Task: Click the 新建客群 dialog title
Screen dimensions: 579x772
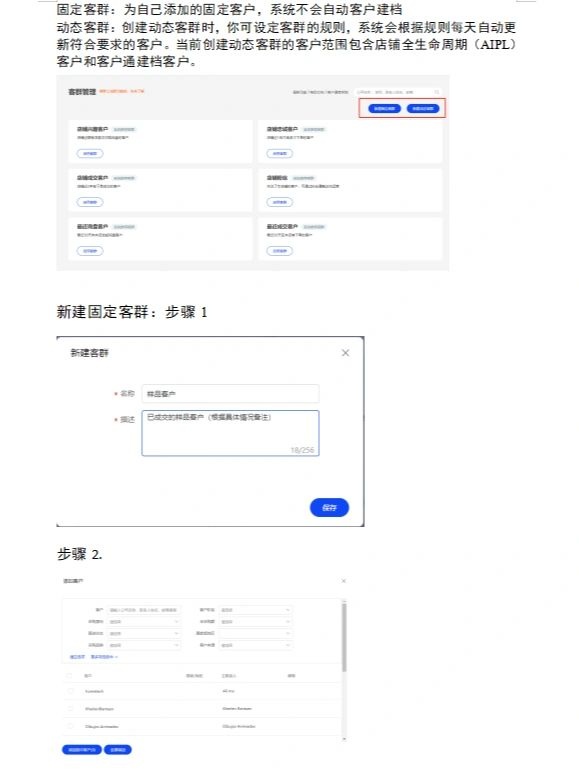Action: click(x=89, y=353)
